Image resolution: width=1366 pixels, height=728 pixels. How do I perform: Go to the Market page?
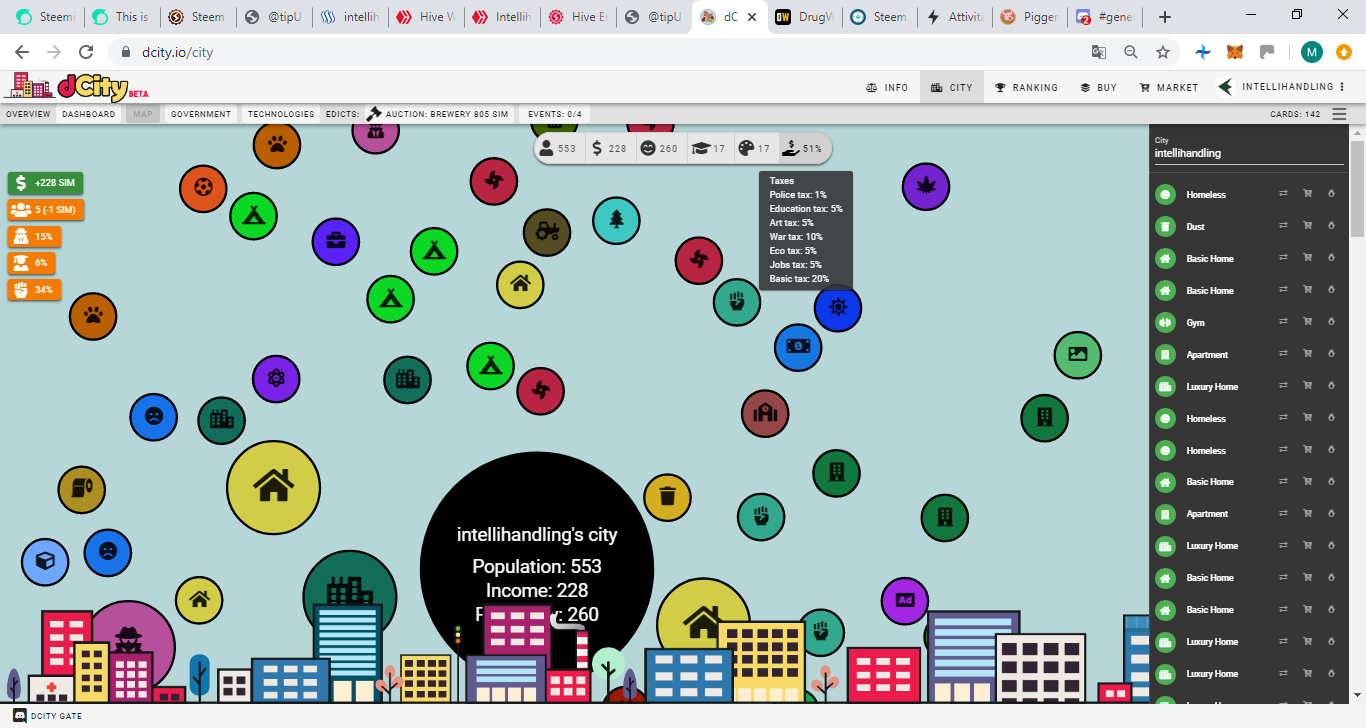pyautogui.click(x=1169, y=87)
